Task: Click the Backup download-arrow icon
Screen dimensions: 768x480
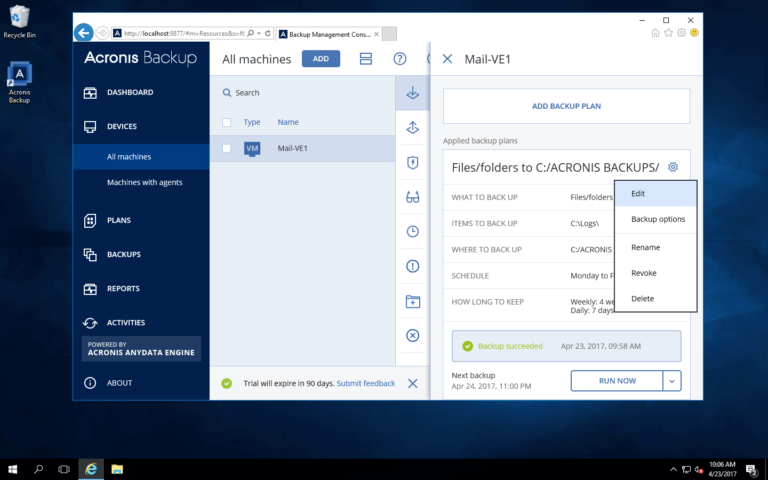Action: coord(412,93)
